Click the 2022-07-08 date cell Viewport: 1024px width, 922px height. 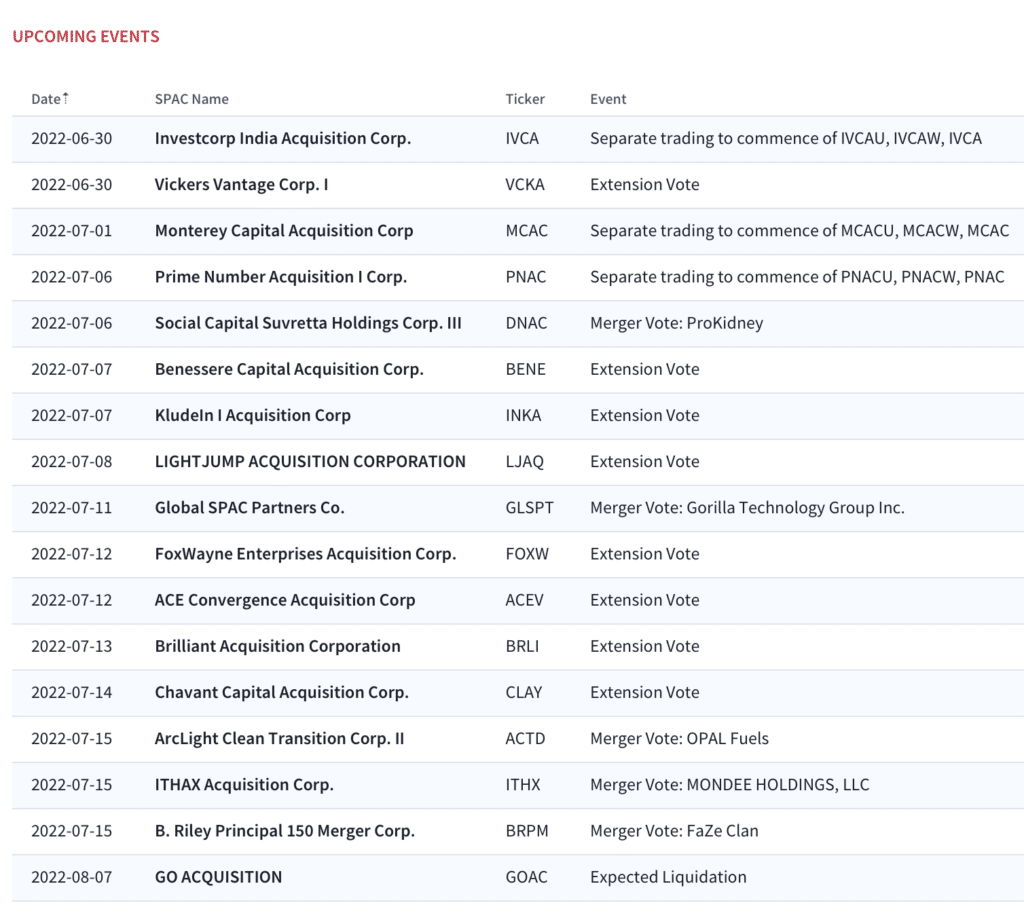click(72, 462)
